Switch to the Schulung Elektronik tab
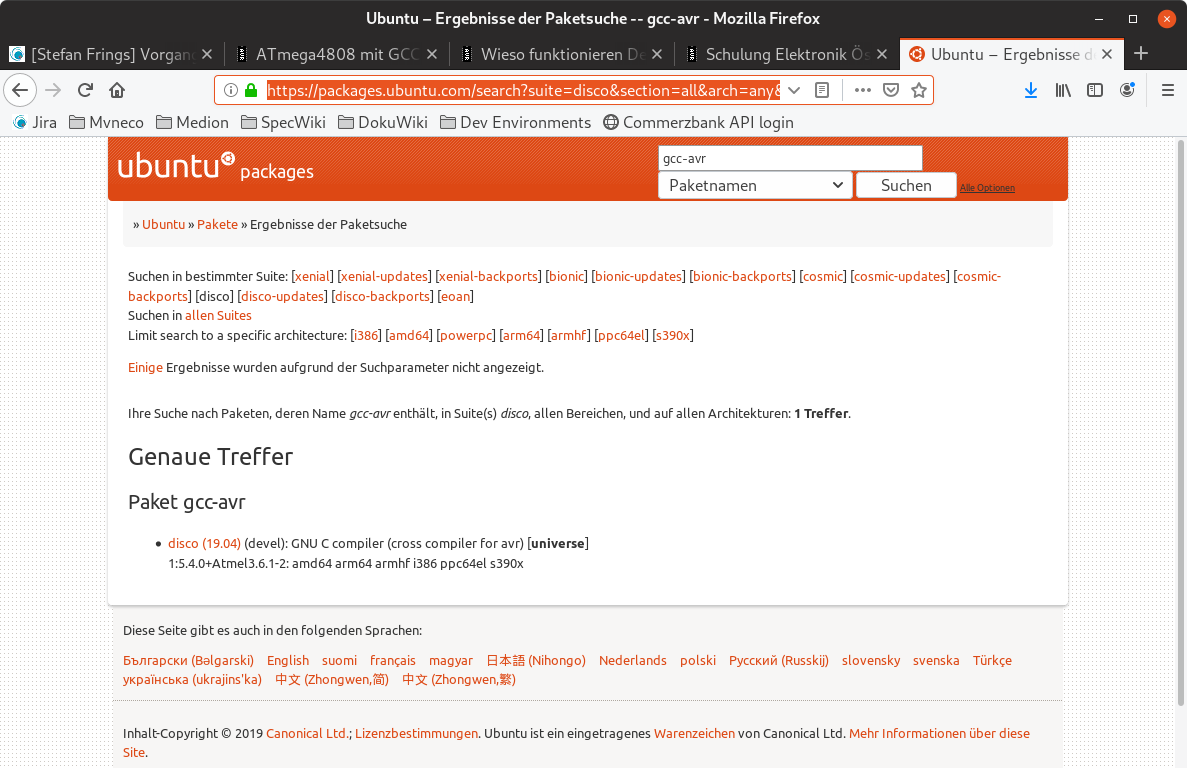The image size is (1187, 768). (x=787, y=54)
